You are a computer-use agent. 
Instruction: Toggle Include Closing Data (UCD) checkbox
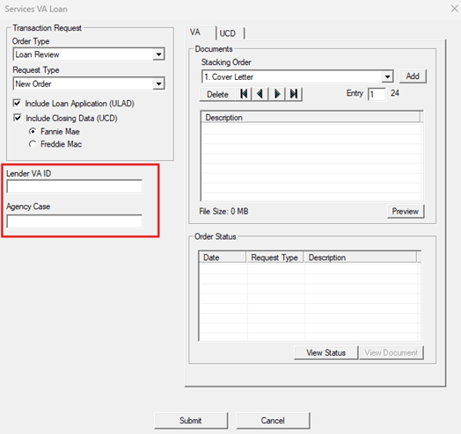pos(17,118)
